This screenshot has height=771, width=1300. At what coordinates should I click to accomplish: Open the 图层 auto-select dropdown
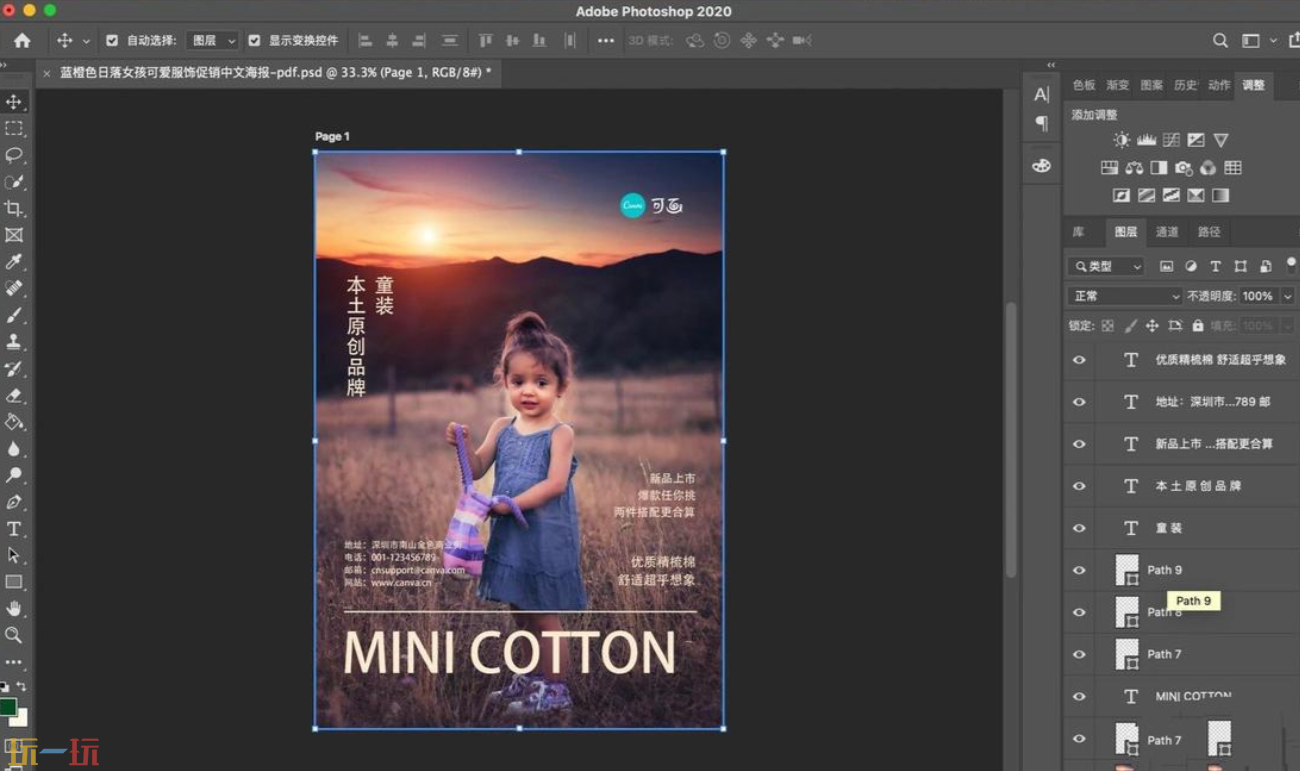coord(213,41)
